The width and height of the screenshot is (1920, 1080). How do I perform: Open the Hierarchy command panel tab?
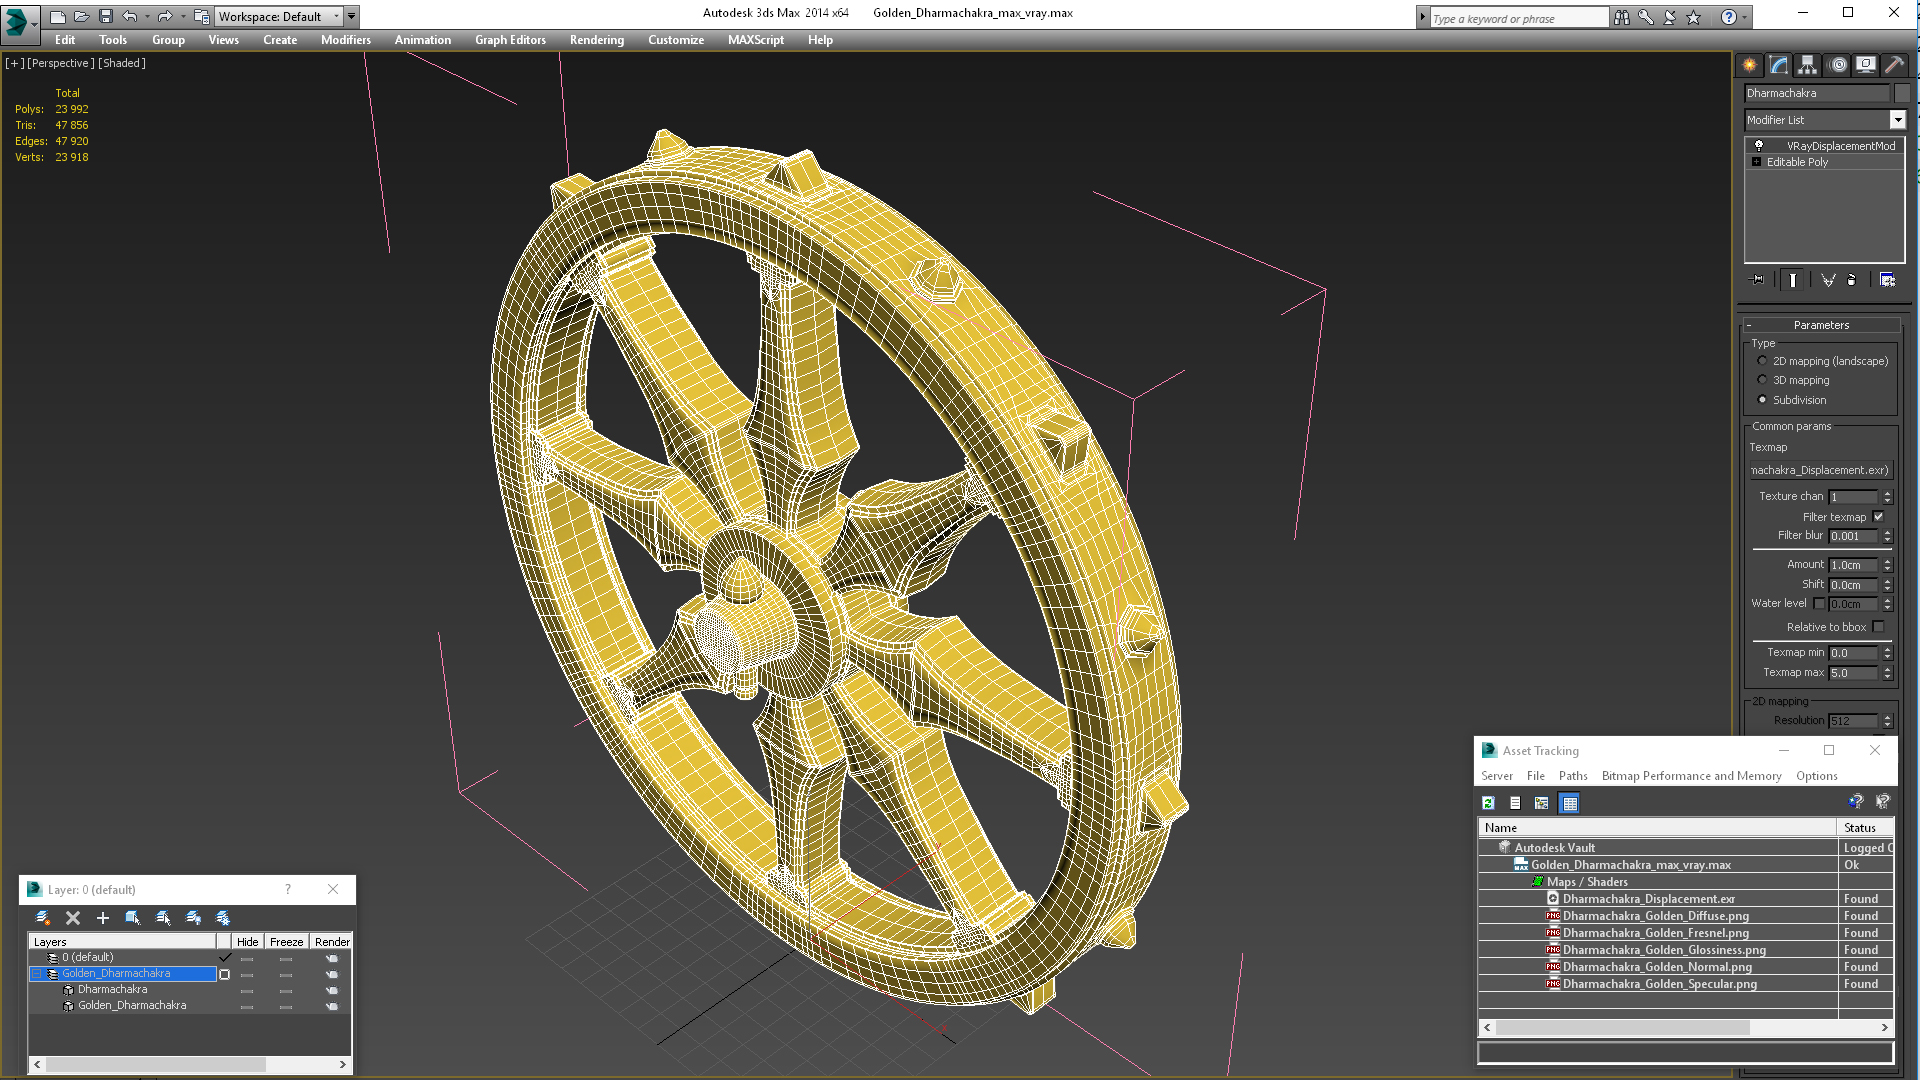tap(1807, 65)
